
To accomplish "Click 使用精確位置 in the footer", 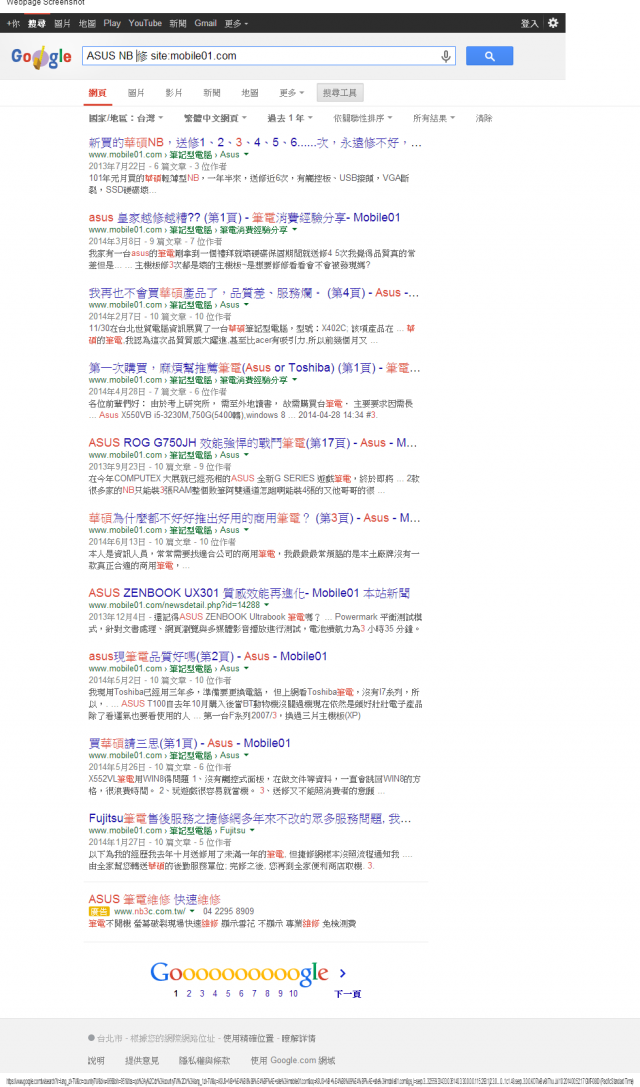I will tap(248, 1038).
